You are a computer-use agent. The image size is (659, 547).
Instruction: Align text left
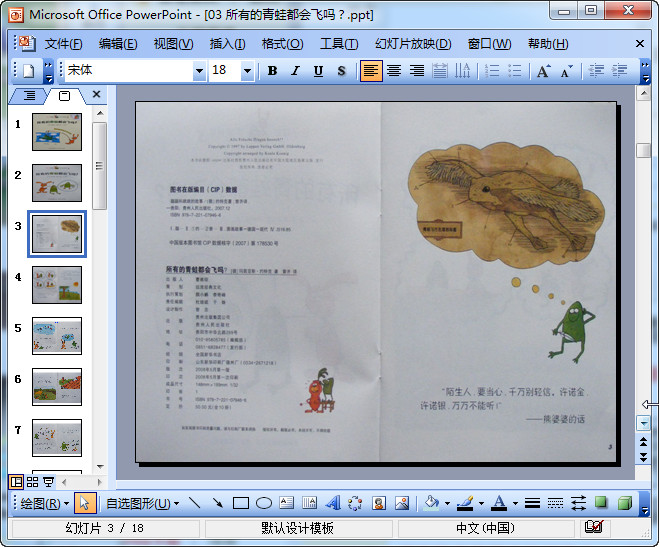(x=371, y=71)
